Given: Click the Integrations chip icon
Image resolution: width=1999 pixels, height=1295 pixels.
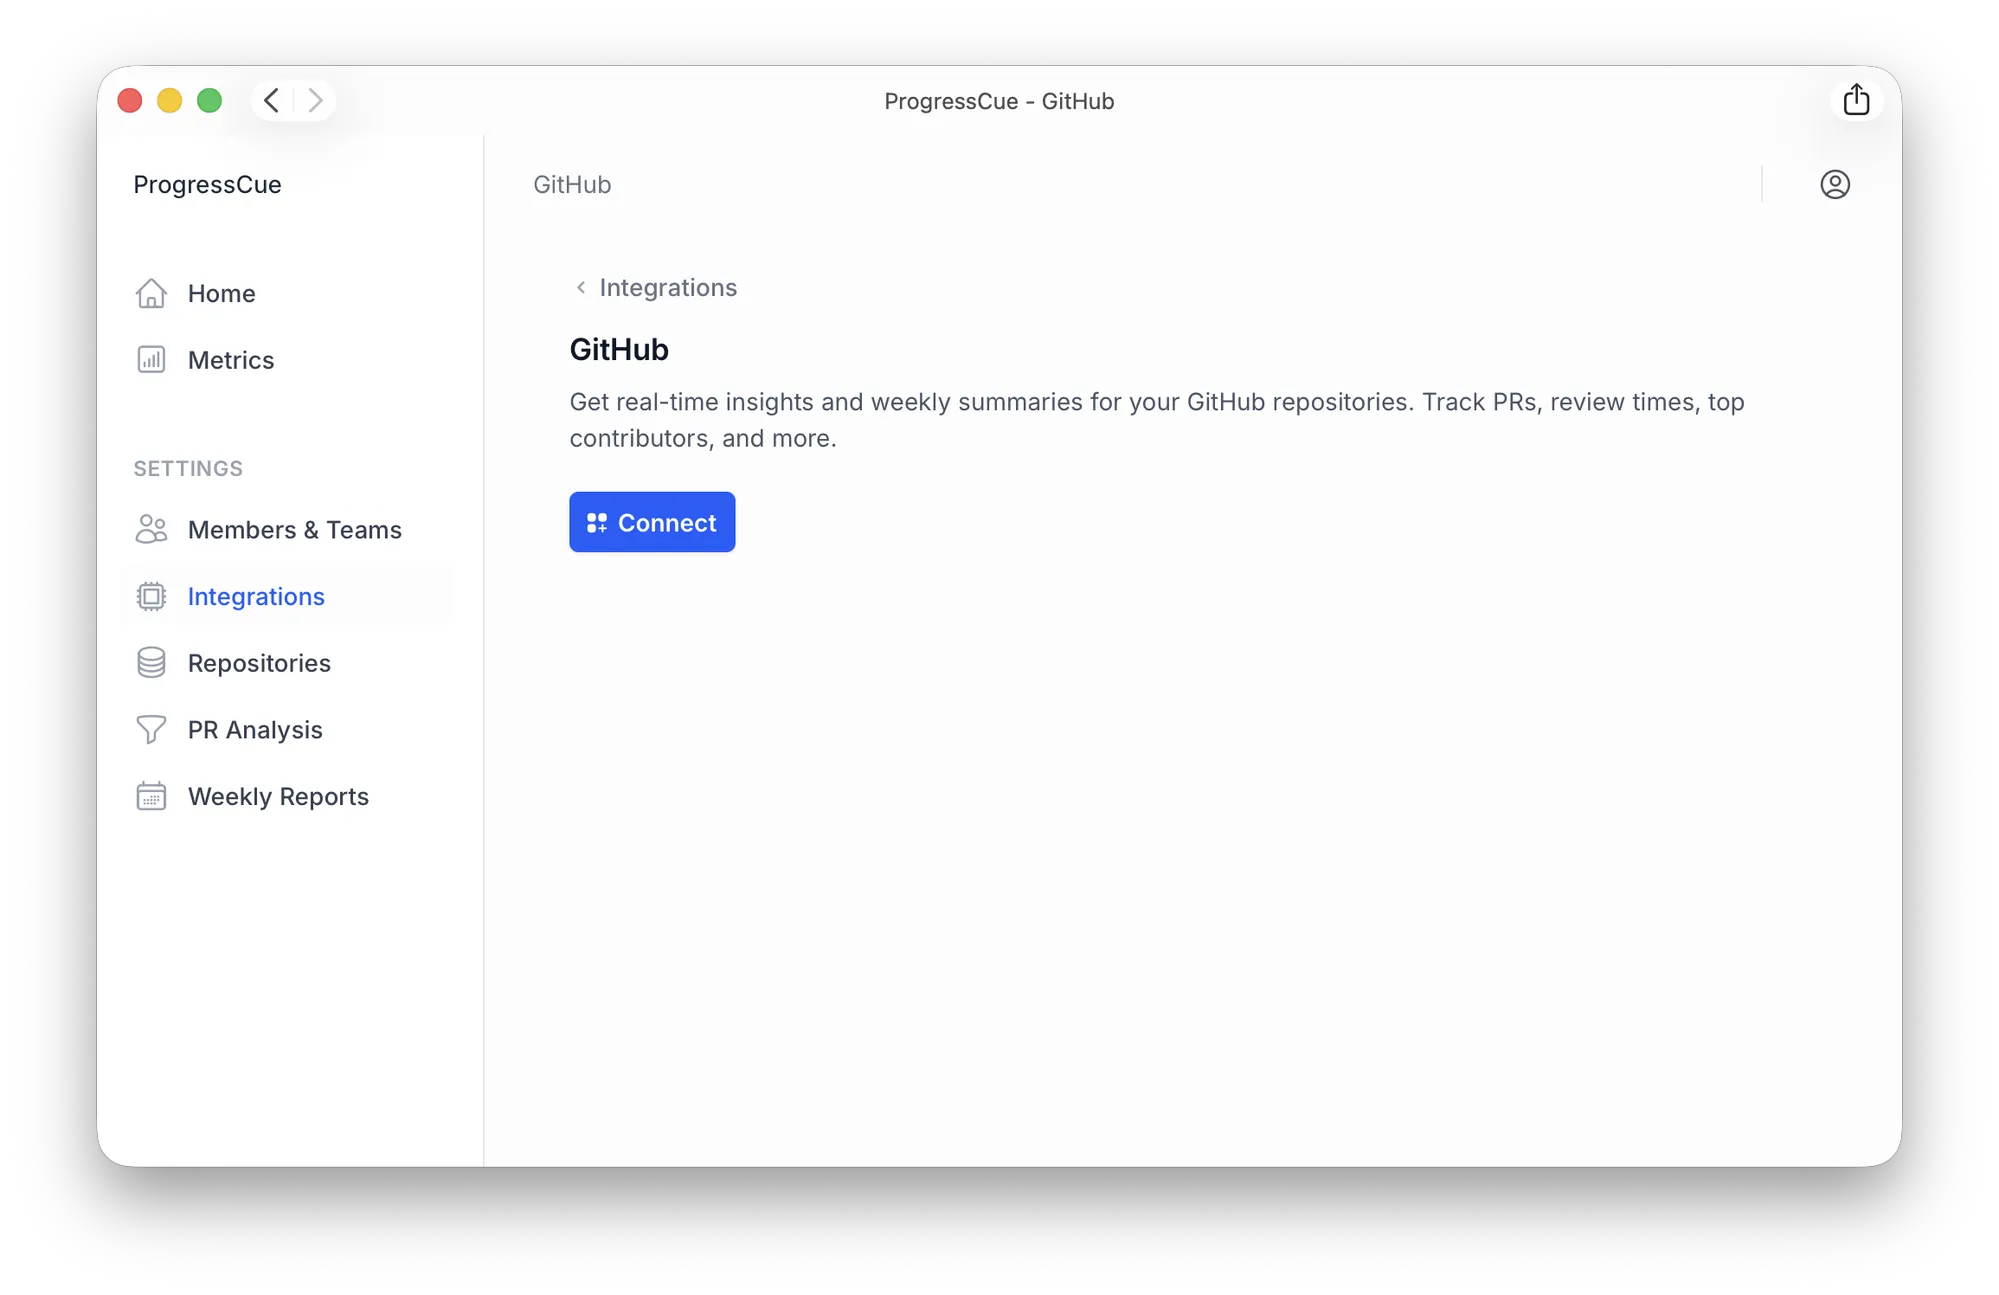Looking at the screenshot, I should 151,596.
